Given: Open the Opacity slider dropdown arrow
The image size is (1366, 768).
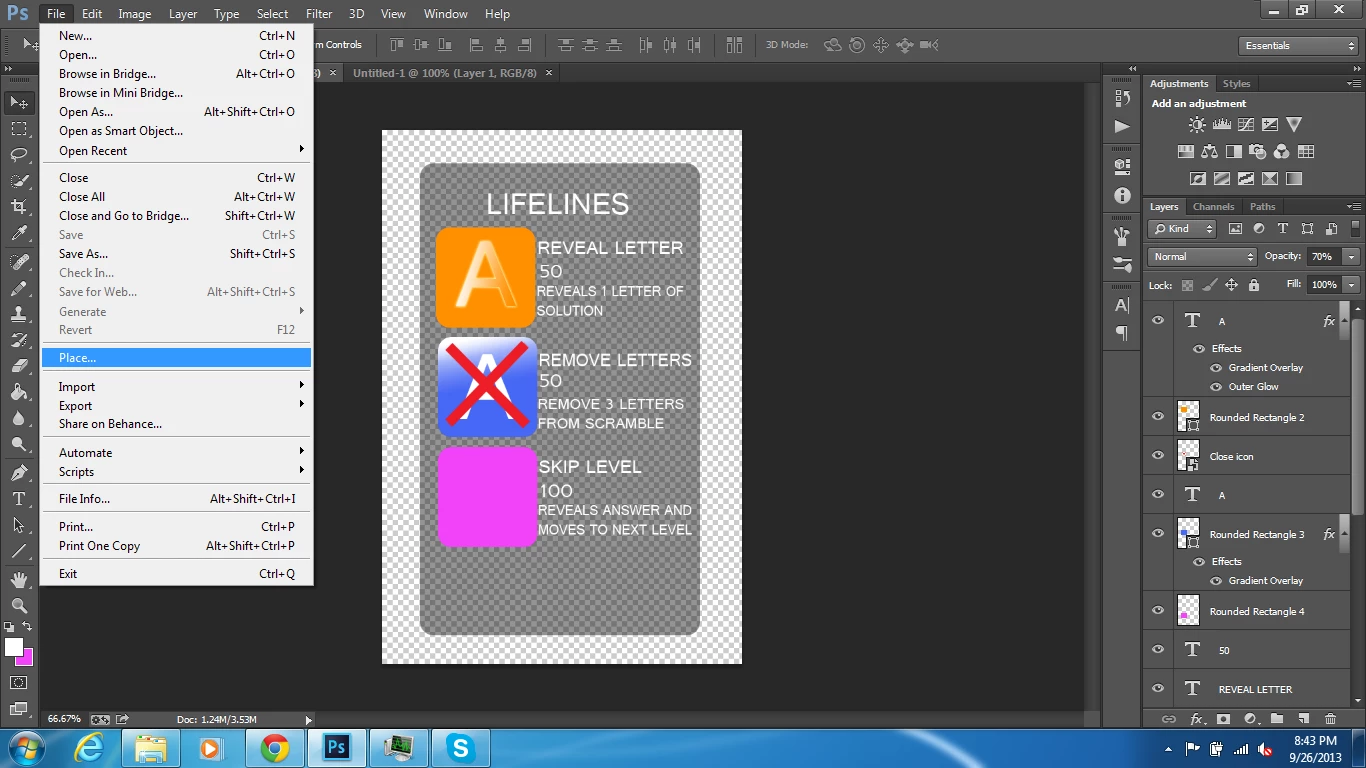Looking at the screenshot, I should coord(1352,257).
